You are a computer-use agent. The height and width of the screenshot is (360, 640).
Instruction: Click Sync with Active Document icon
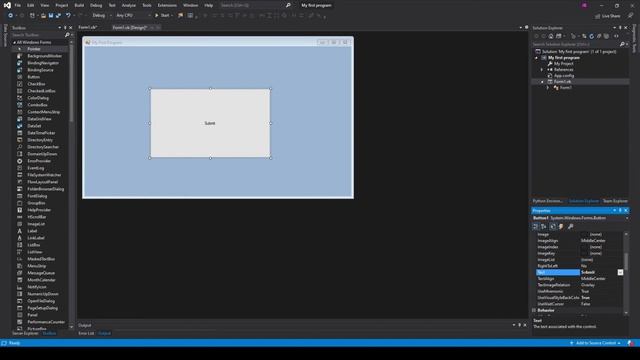coord(584,36)
